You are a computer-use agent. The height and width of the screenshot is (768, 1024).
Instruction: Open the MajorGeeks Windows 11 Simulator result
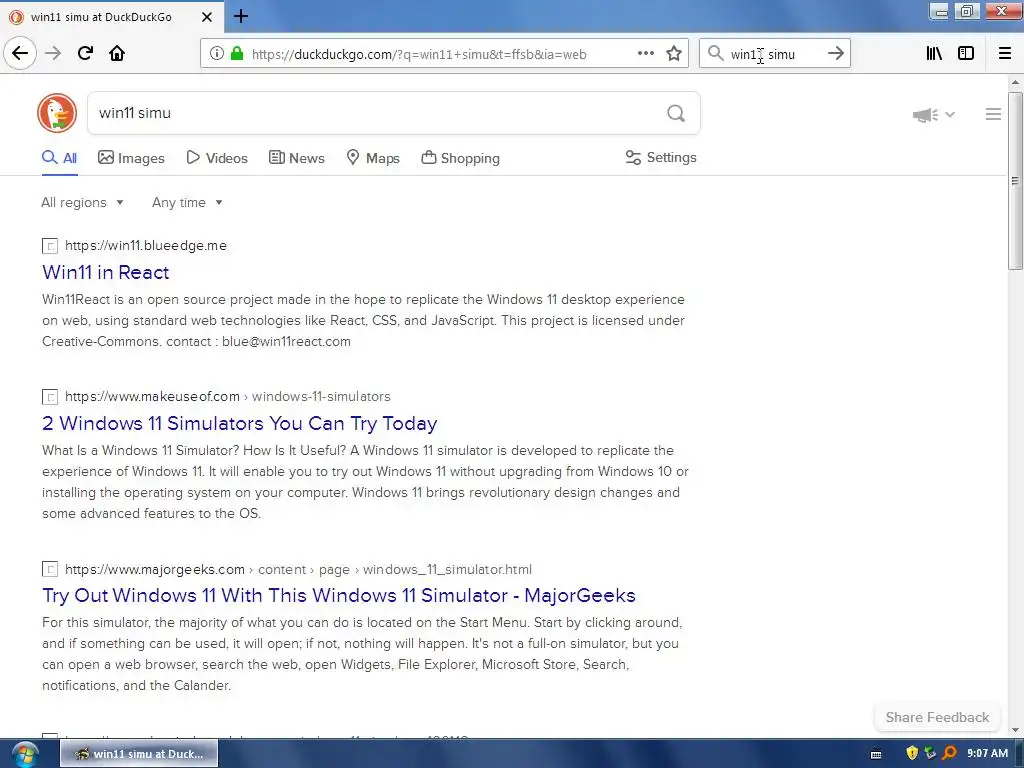[339, 596]
